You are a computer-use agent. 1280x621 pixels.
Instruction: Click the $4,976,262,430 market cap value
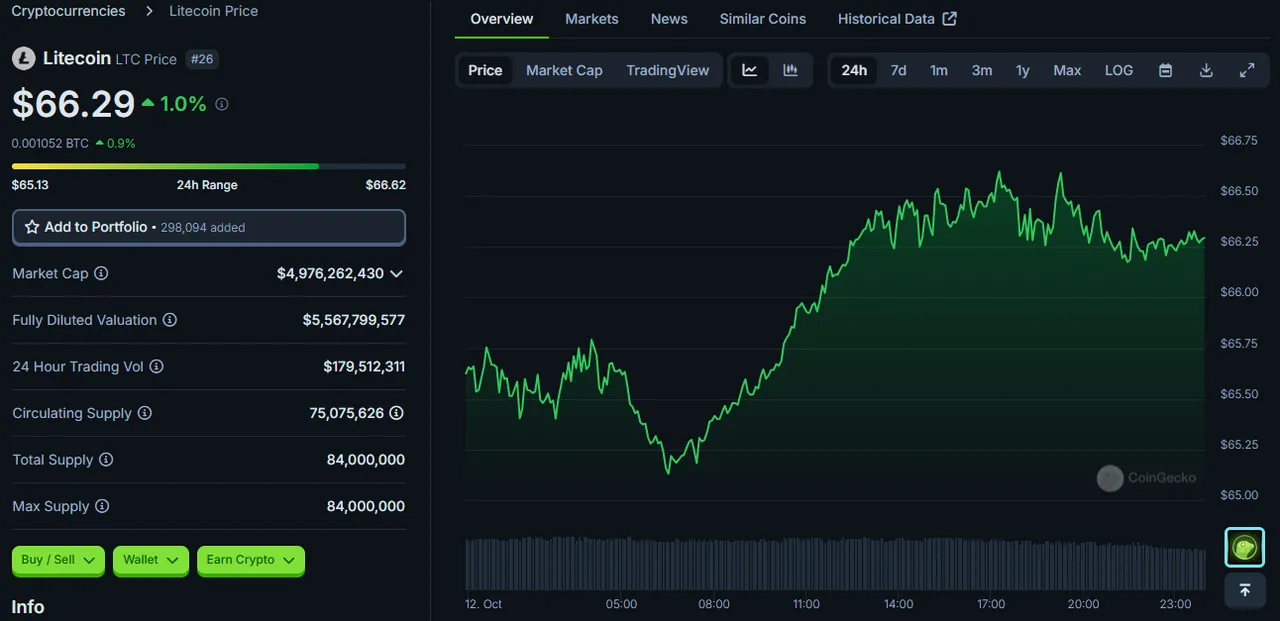click(x=330, y=273)
